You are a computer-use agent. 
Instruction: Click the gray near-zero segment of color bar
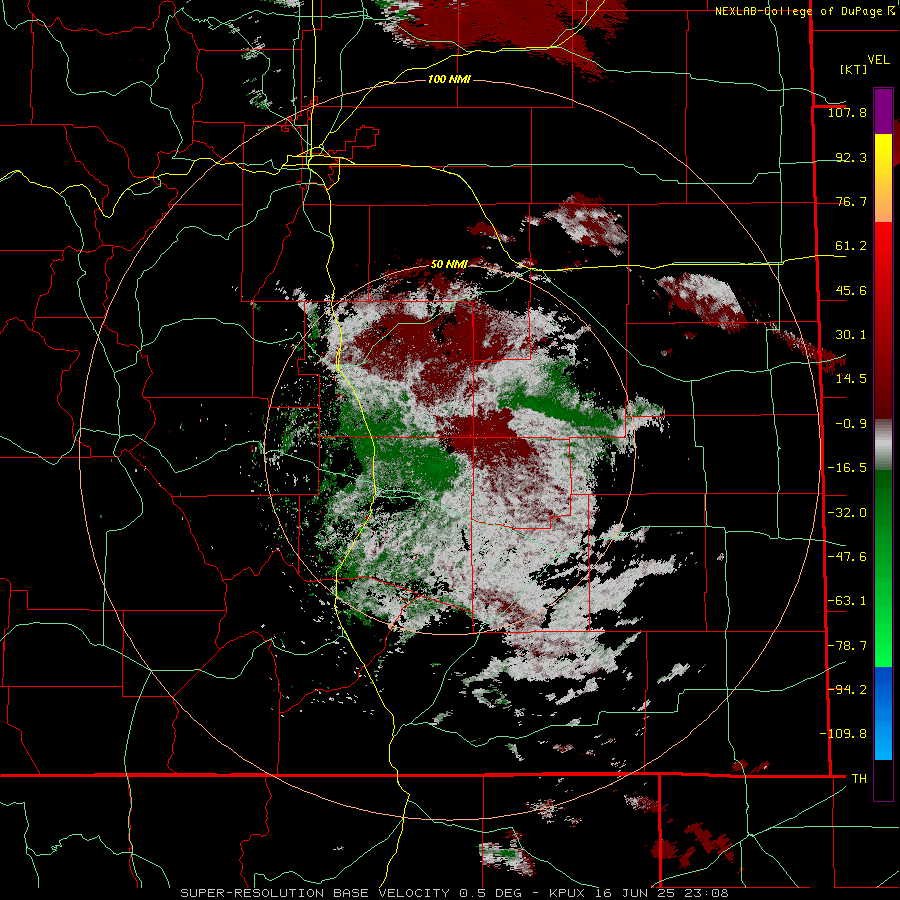[883, 444]
